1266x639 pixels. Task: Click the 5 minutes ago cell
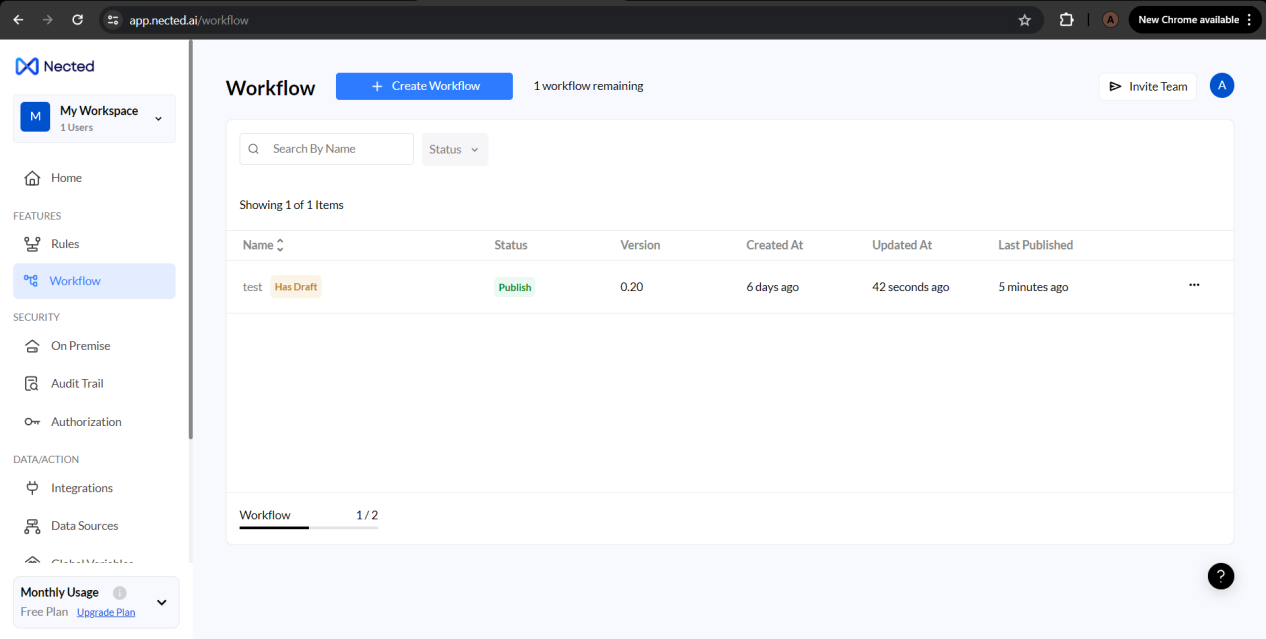(1033, 287)
